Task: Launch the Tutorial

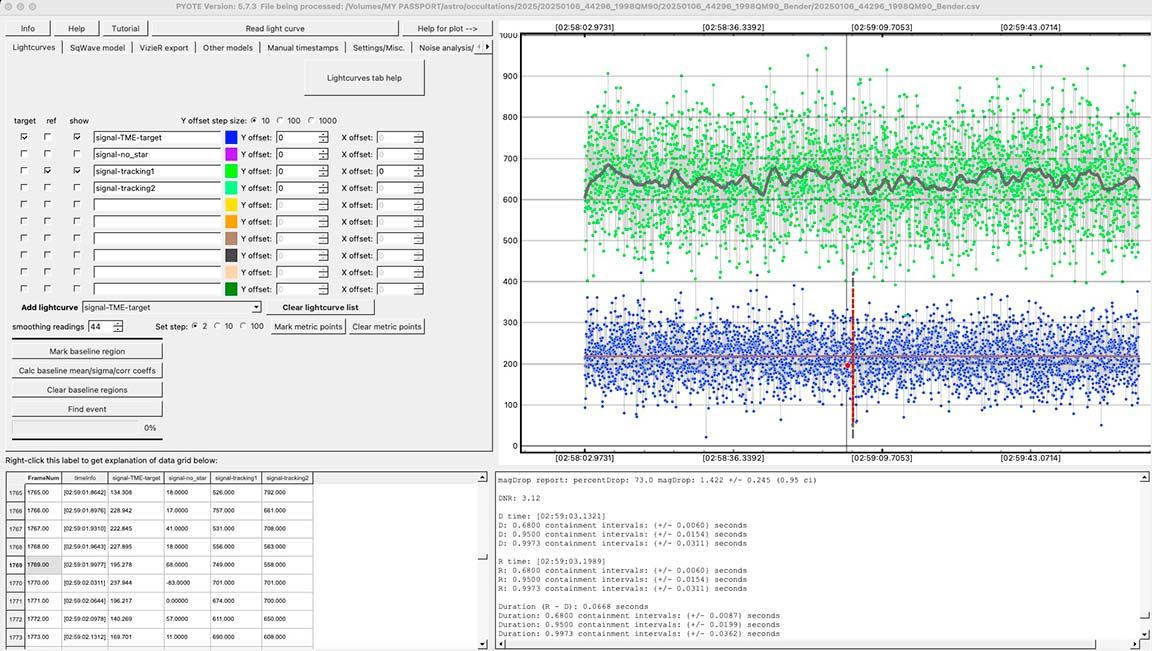Action: (x=125, y=29)
